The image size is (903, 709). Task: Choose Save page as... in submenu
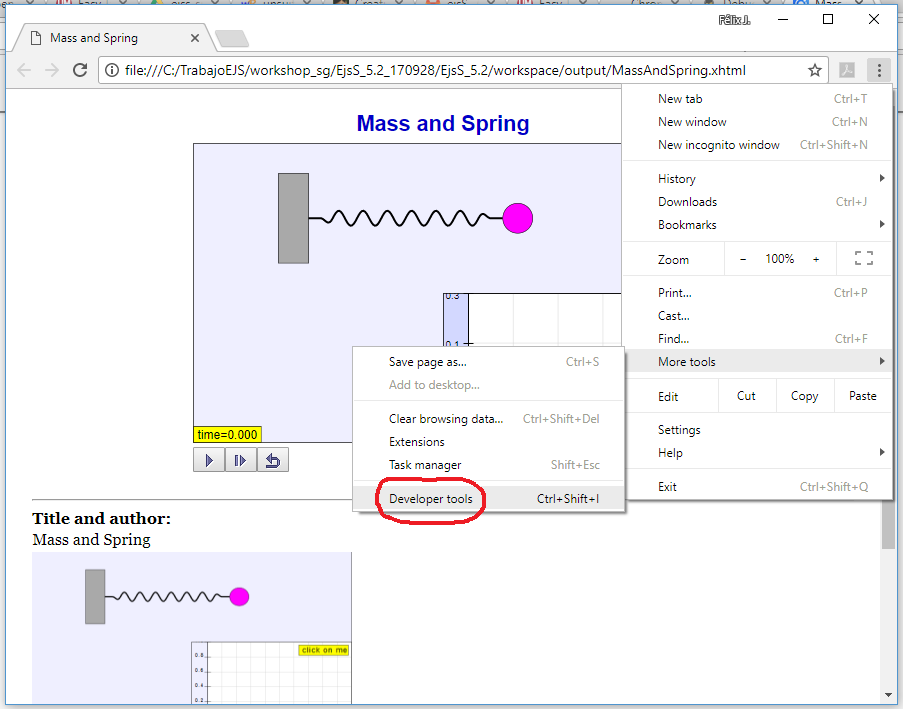coord(488,362)
